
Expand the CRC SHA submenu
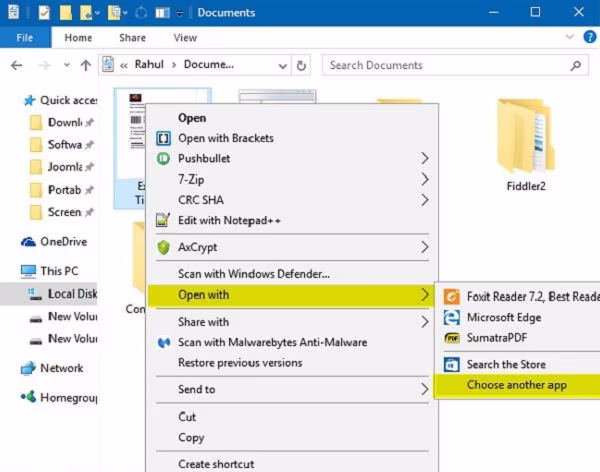click(292, 200)
